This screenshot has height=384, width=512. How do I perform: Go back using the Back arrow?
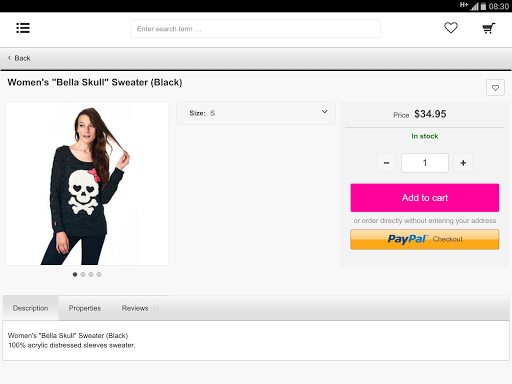pos(19,58)
